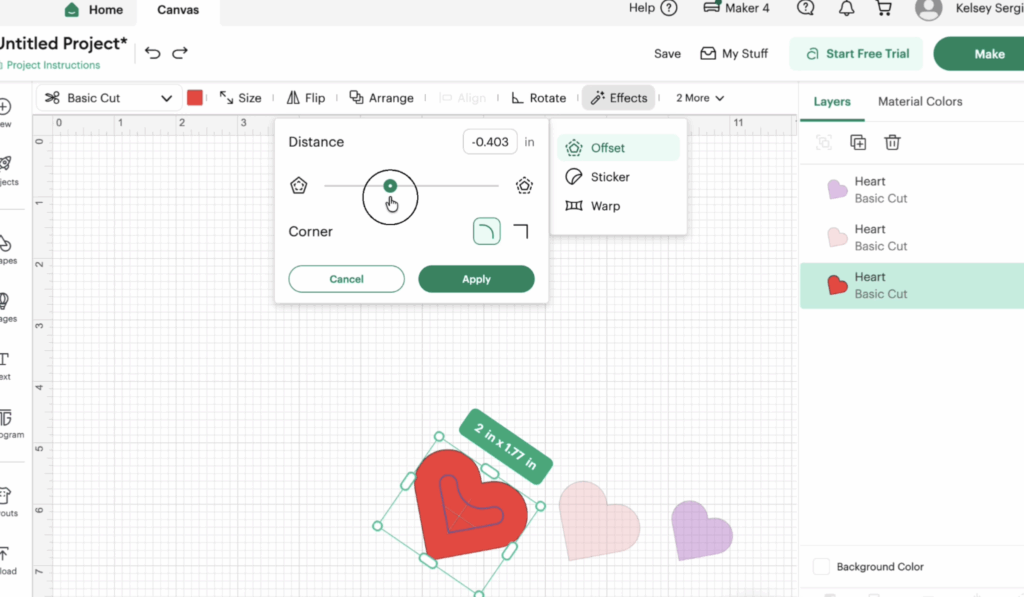Click the purple heart on canvas

click(x=701, y=530)
